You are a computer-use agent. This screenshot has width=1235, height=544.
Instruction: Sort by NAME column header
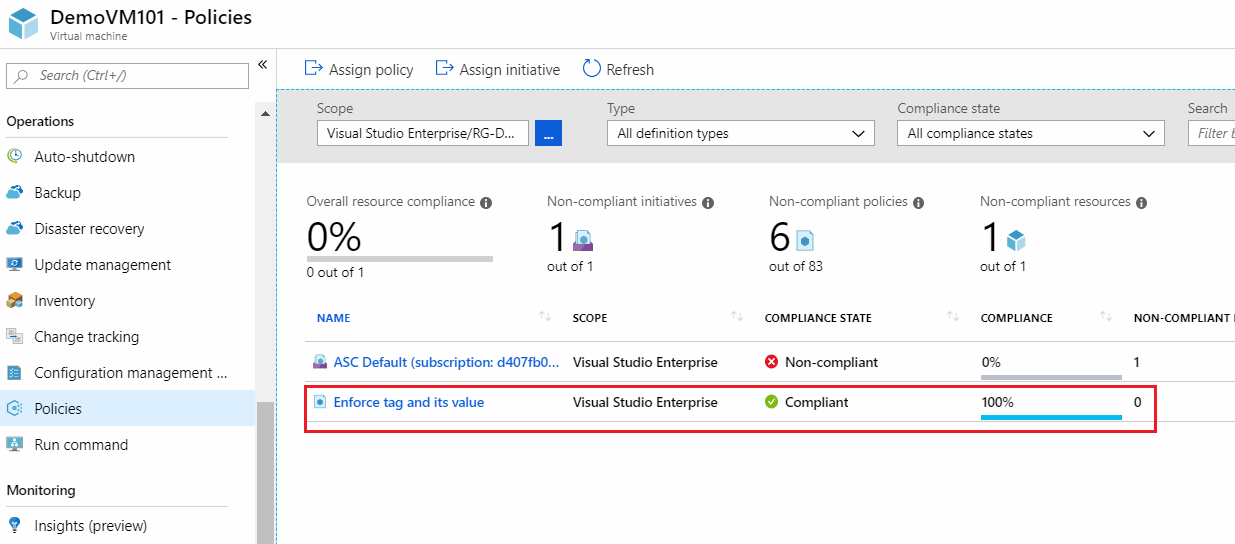tap(333, 318)
